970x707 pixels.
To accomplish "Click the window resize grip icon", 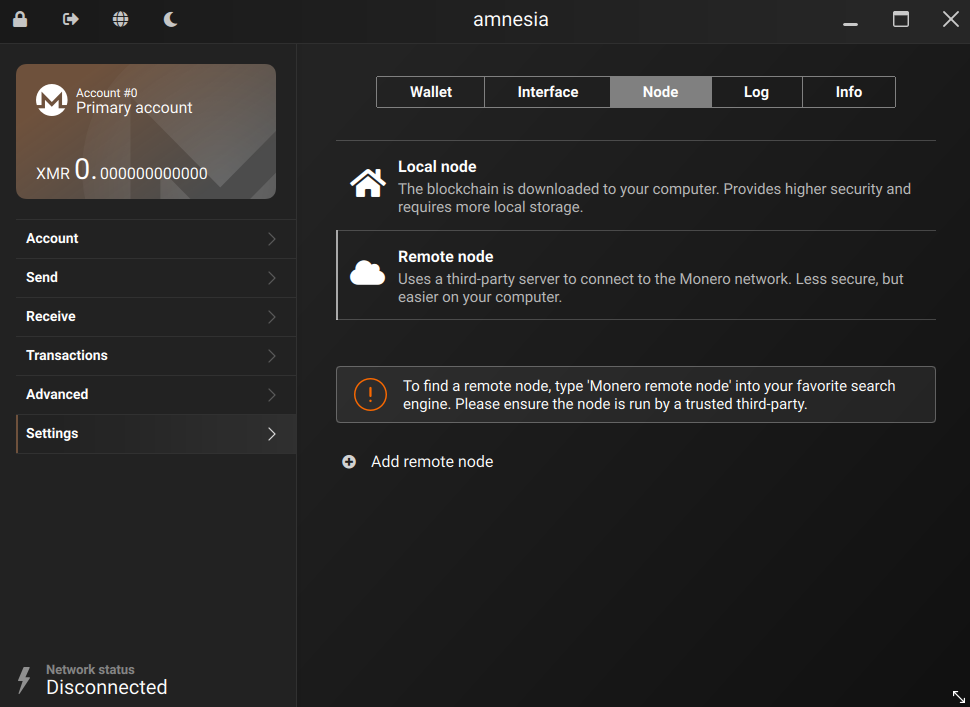I will pyautogui.click(x=958, y=696).
